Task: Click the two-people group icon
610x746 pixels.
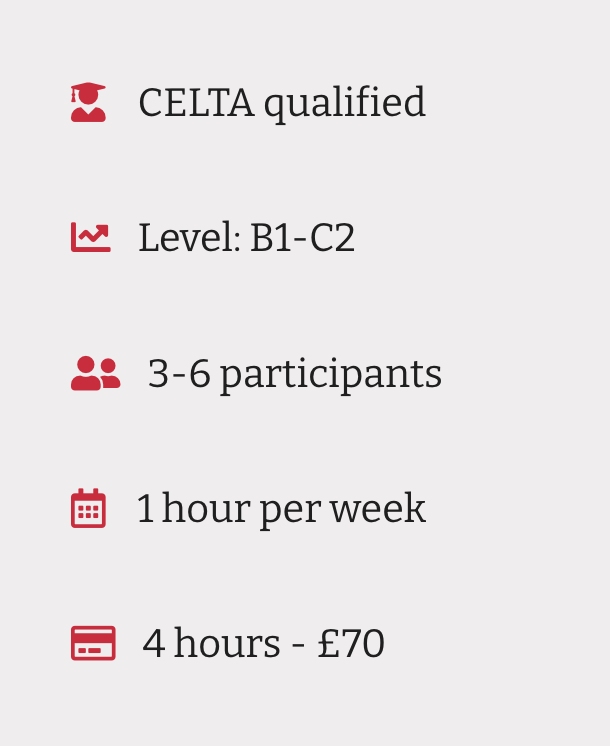Action: click(x=95, y=373)
